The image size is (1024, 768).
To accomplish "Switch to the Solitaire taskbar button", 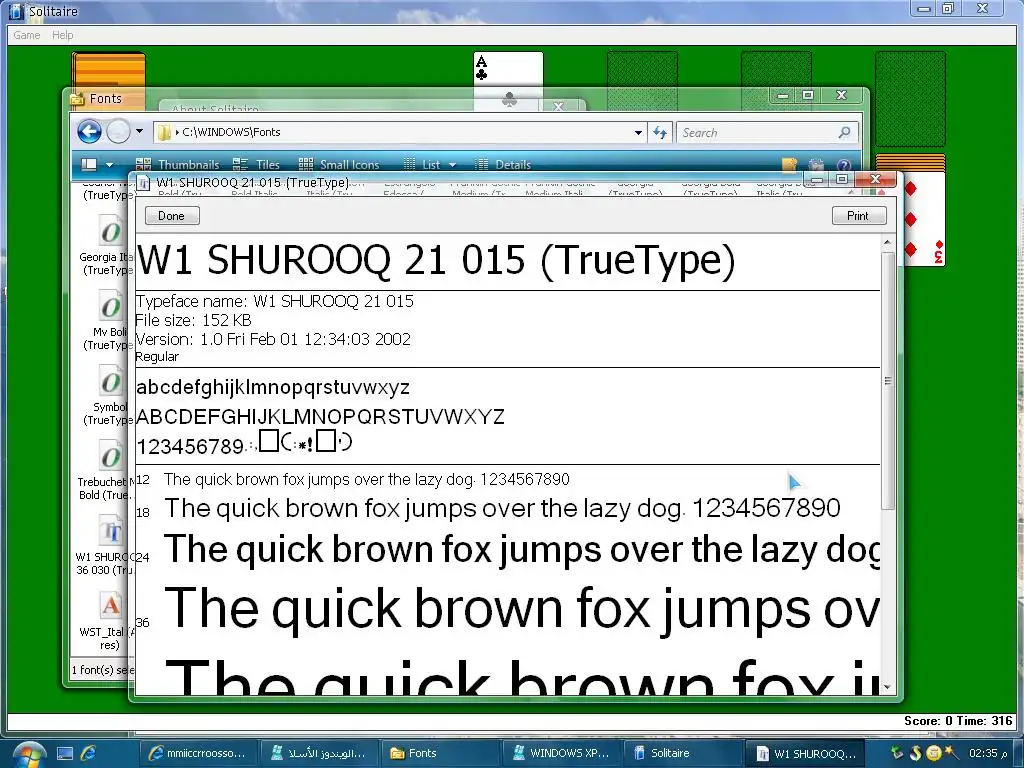I will 682,753.
